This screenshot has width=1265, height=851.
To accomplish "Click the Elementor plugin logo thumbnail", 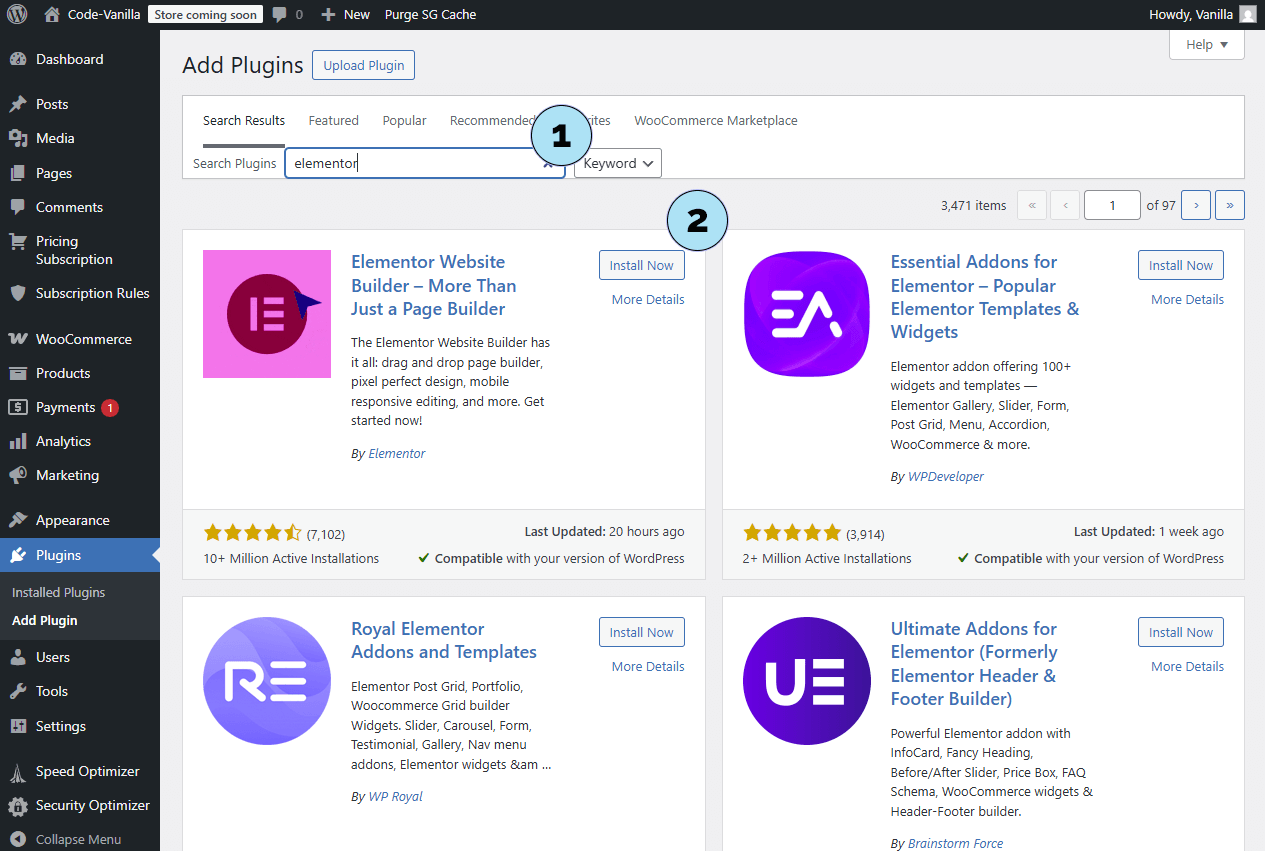I will [x=267, y=314].
